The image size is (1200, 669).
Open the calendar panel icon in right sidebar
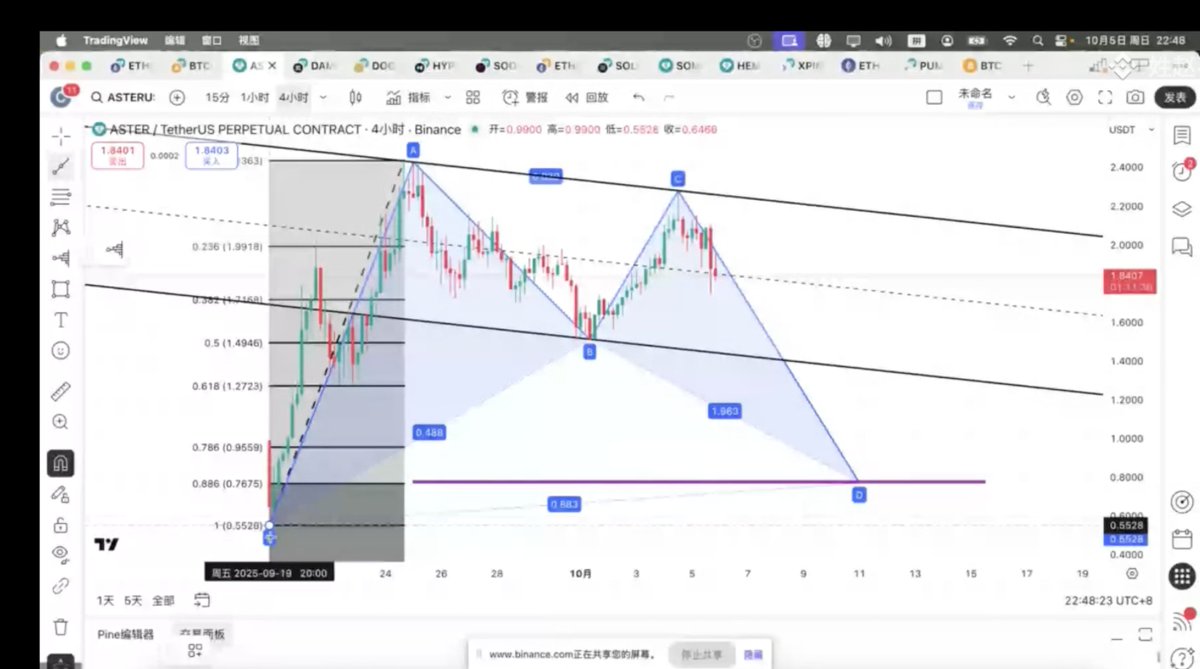coord(1181,539)
